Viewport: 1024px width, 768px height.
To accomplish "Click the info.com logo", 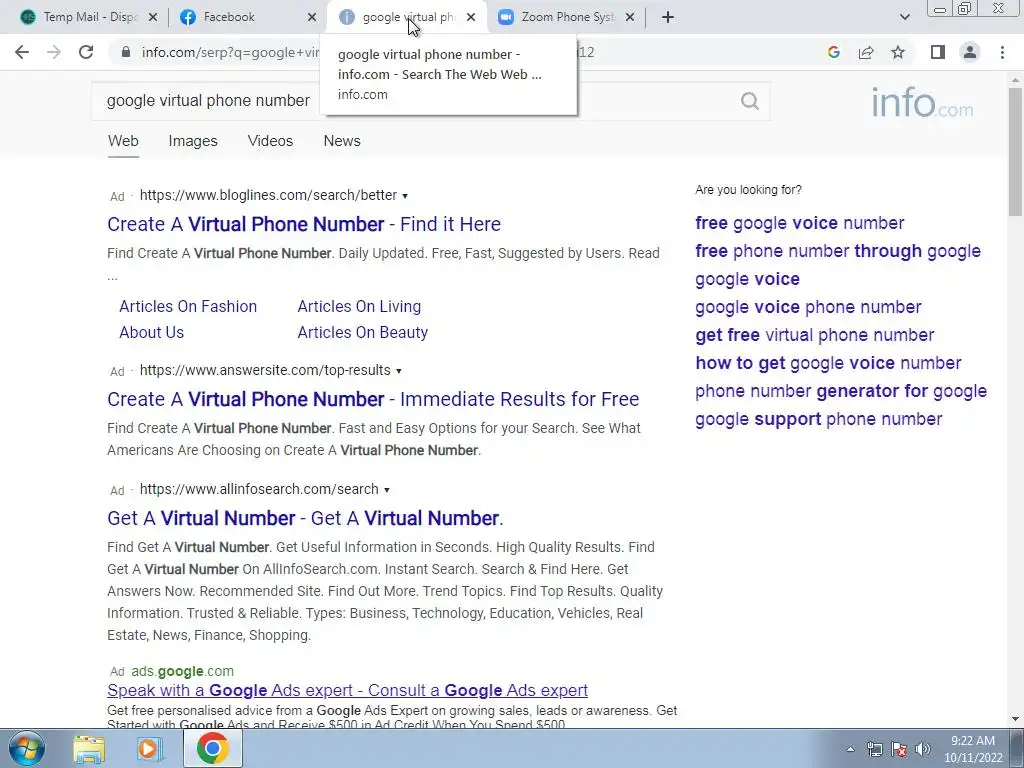I will tap(921, 103).
